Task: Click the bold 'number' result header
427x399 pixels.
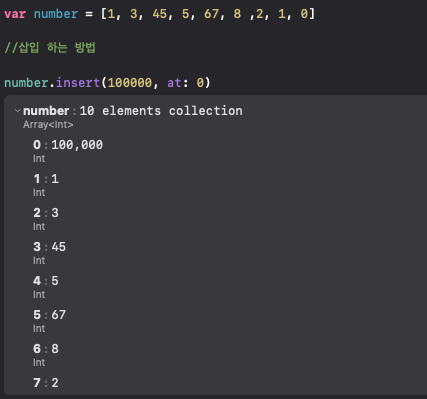Action: pos(46,111)
